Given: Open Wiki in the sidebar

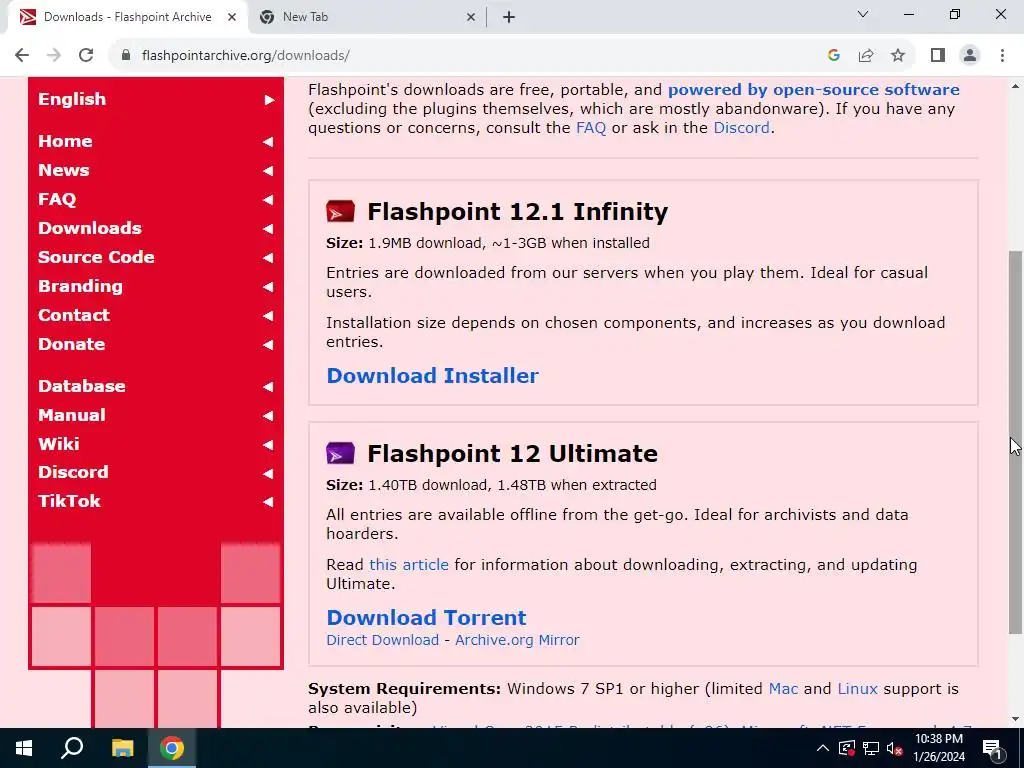Looking at the screenshot, I should click(59, 444).
